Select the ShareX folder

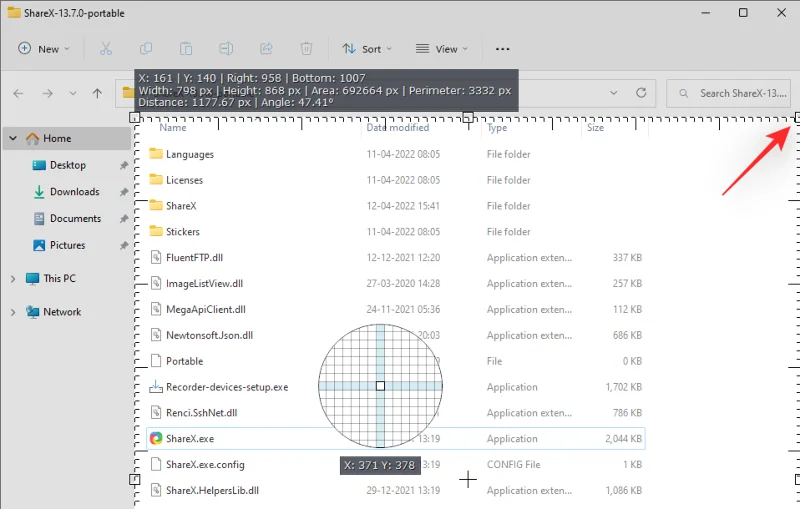[x=181, y=206]
